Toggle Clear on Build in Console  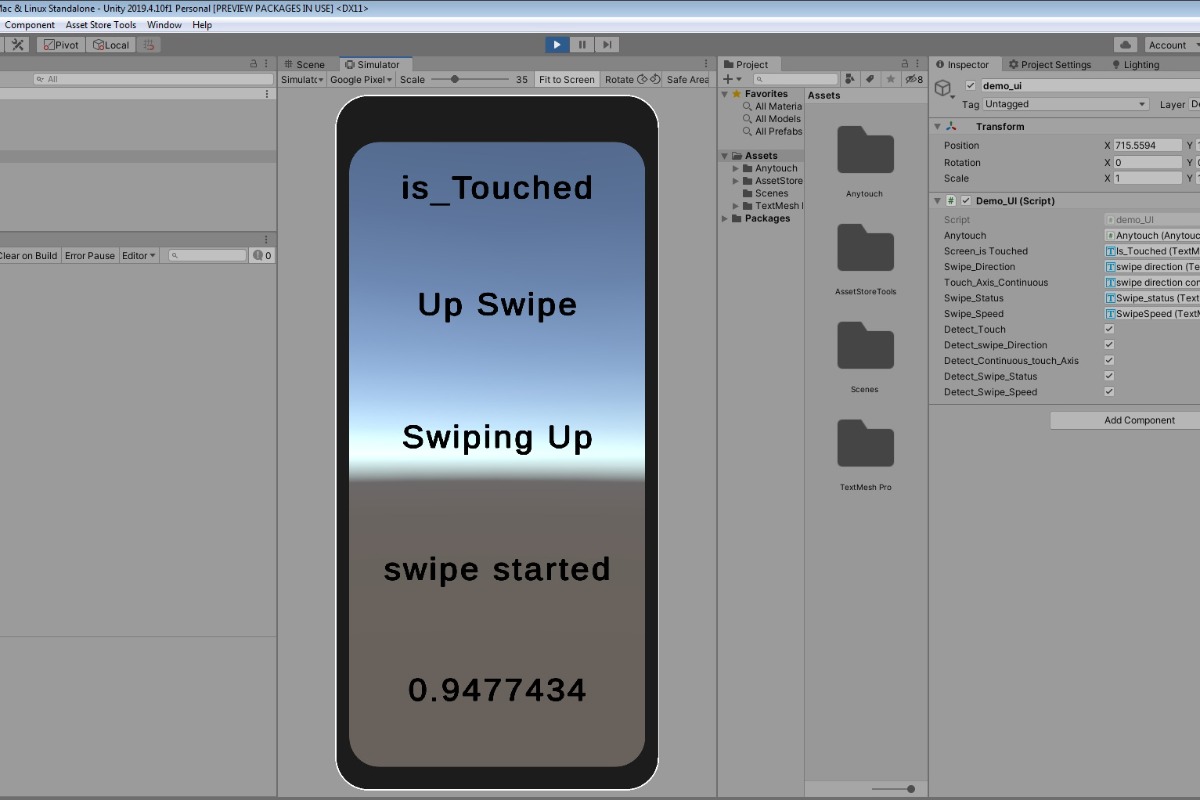(28, 255)
